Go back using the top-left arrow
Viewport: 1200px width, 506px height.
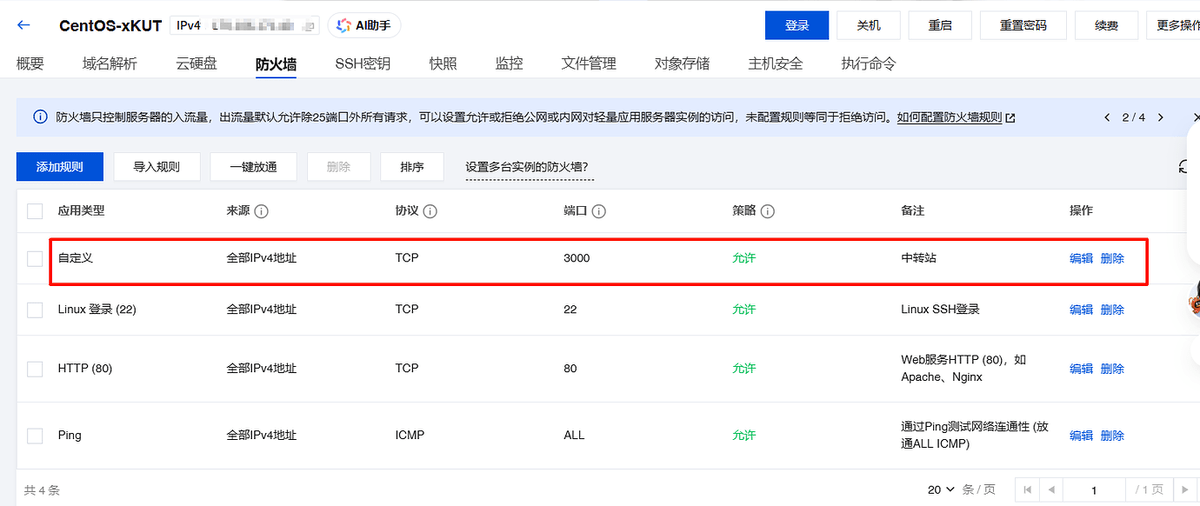(x=24, y=25)
